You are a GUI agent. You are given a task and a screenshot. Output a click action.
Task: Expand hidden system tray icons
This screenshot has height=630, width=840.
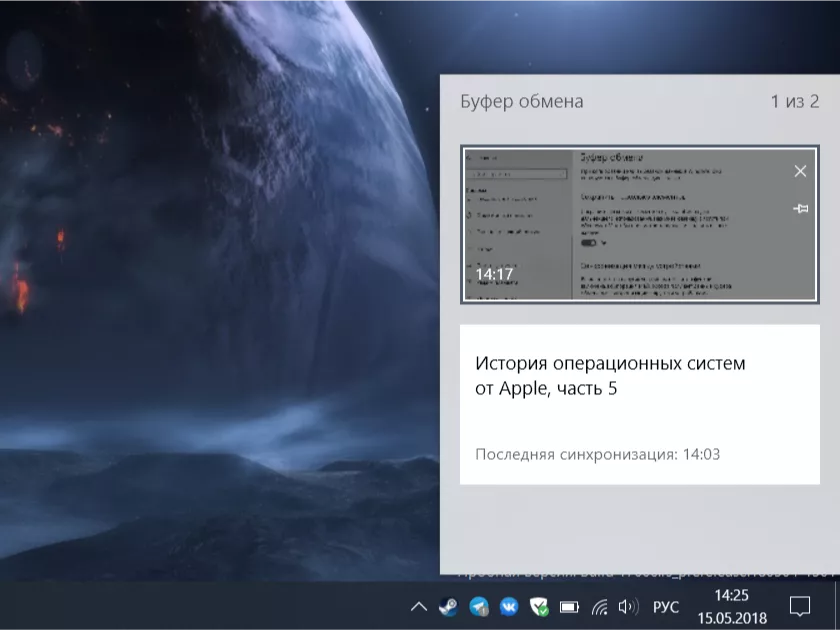(418, 606)
